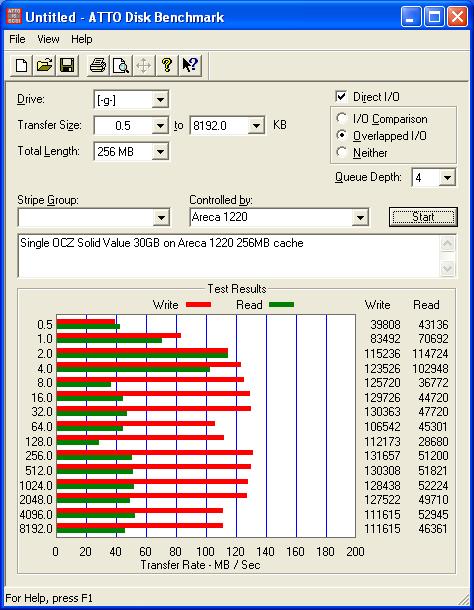Click inside the test description text box
Screen dimensions: 474x610
(x=229, y=256)
